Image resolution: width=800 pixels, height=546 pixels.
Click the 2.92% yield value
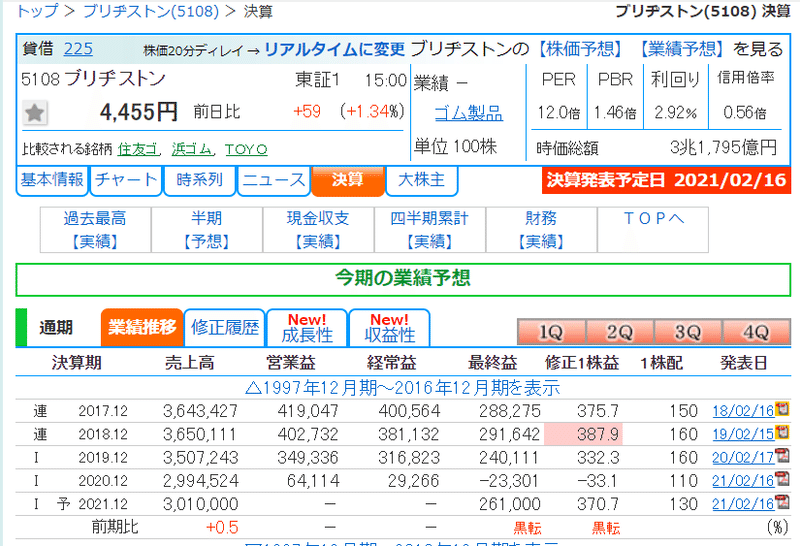676,112
